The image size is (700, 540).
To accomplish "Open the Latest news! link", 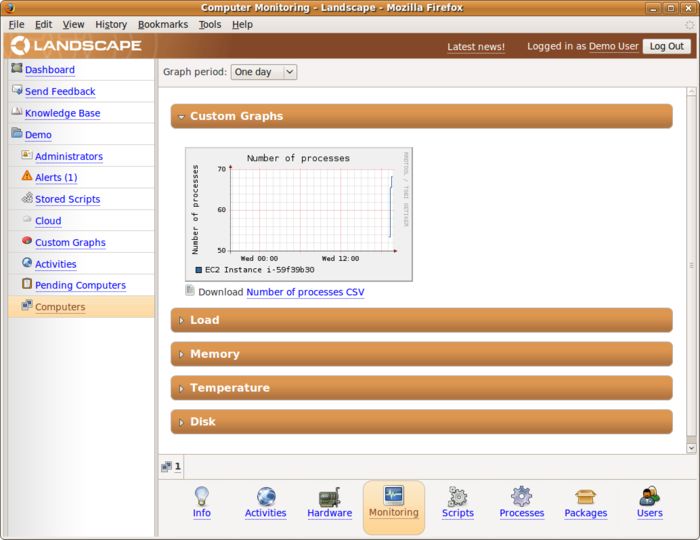I will click(476, 47).
